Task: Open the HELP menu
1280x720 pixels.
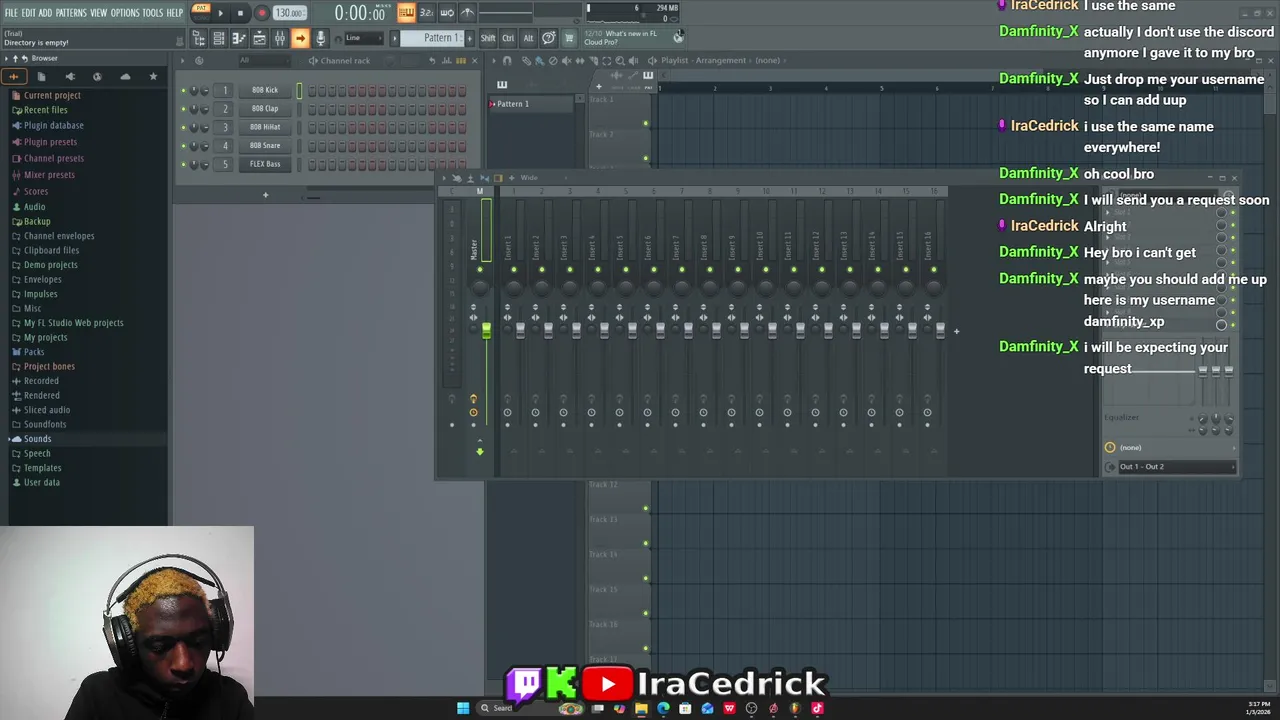Action: tap(174, 13)
